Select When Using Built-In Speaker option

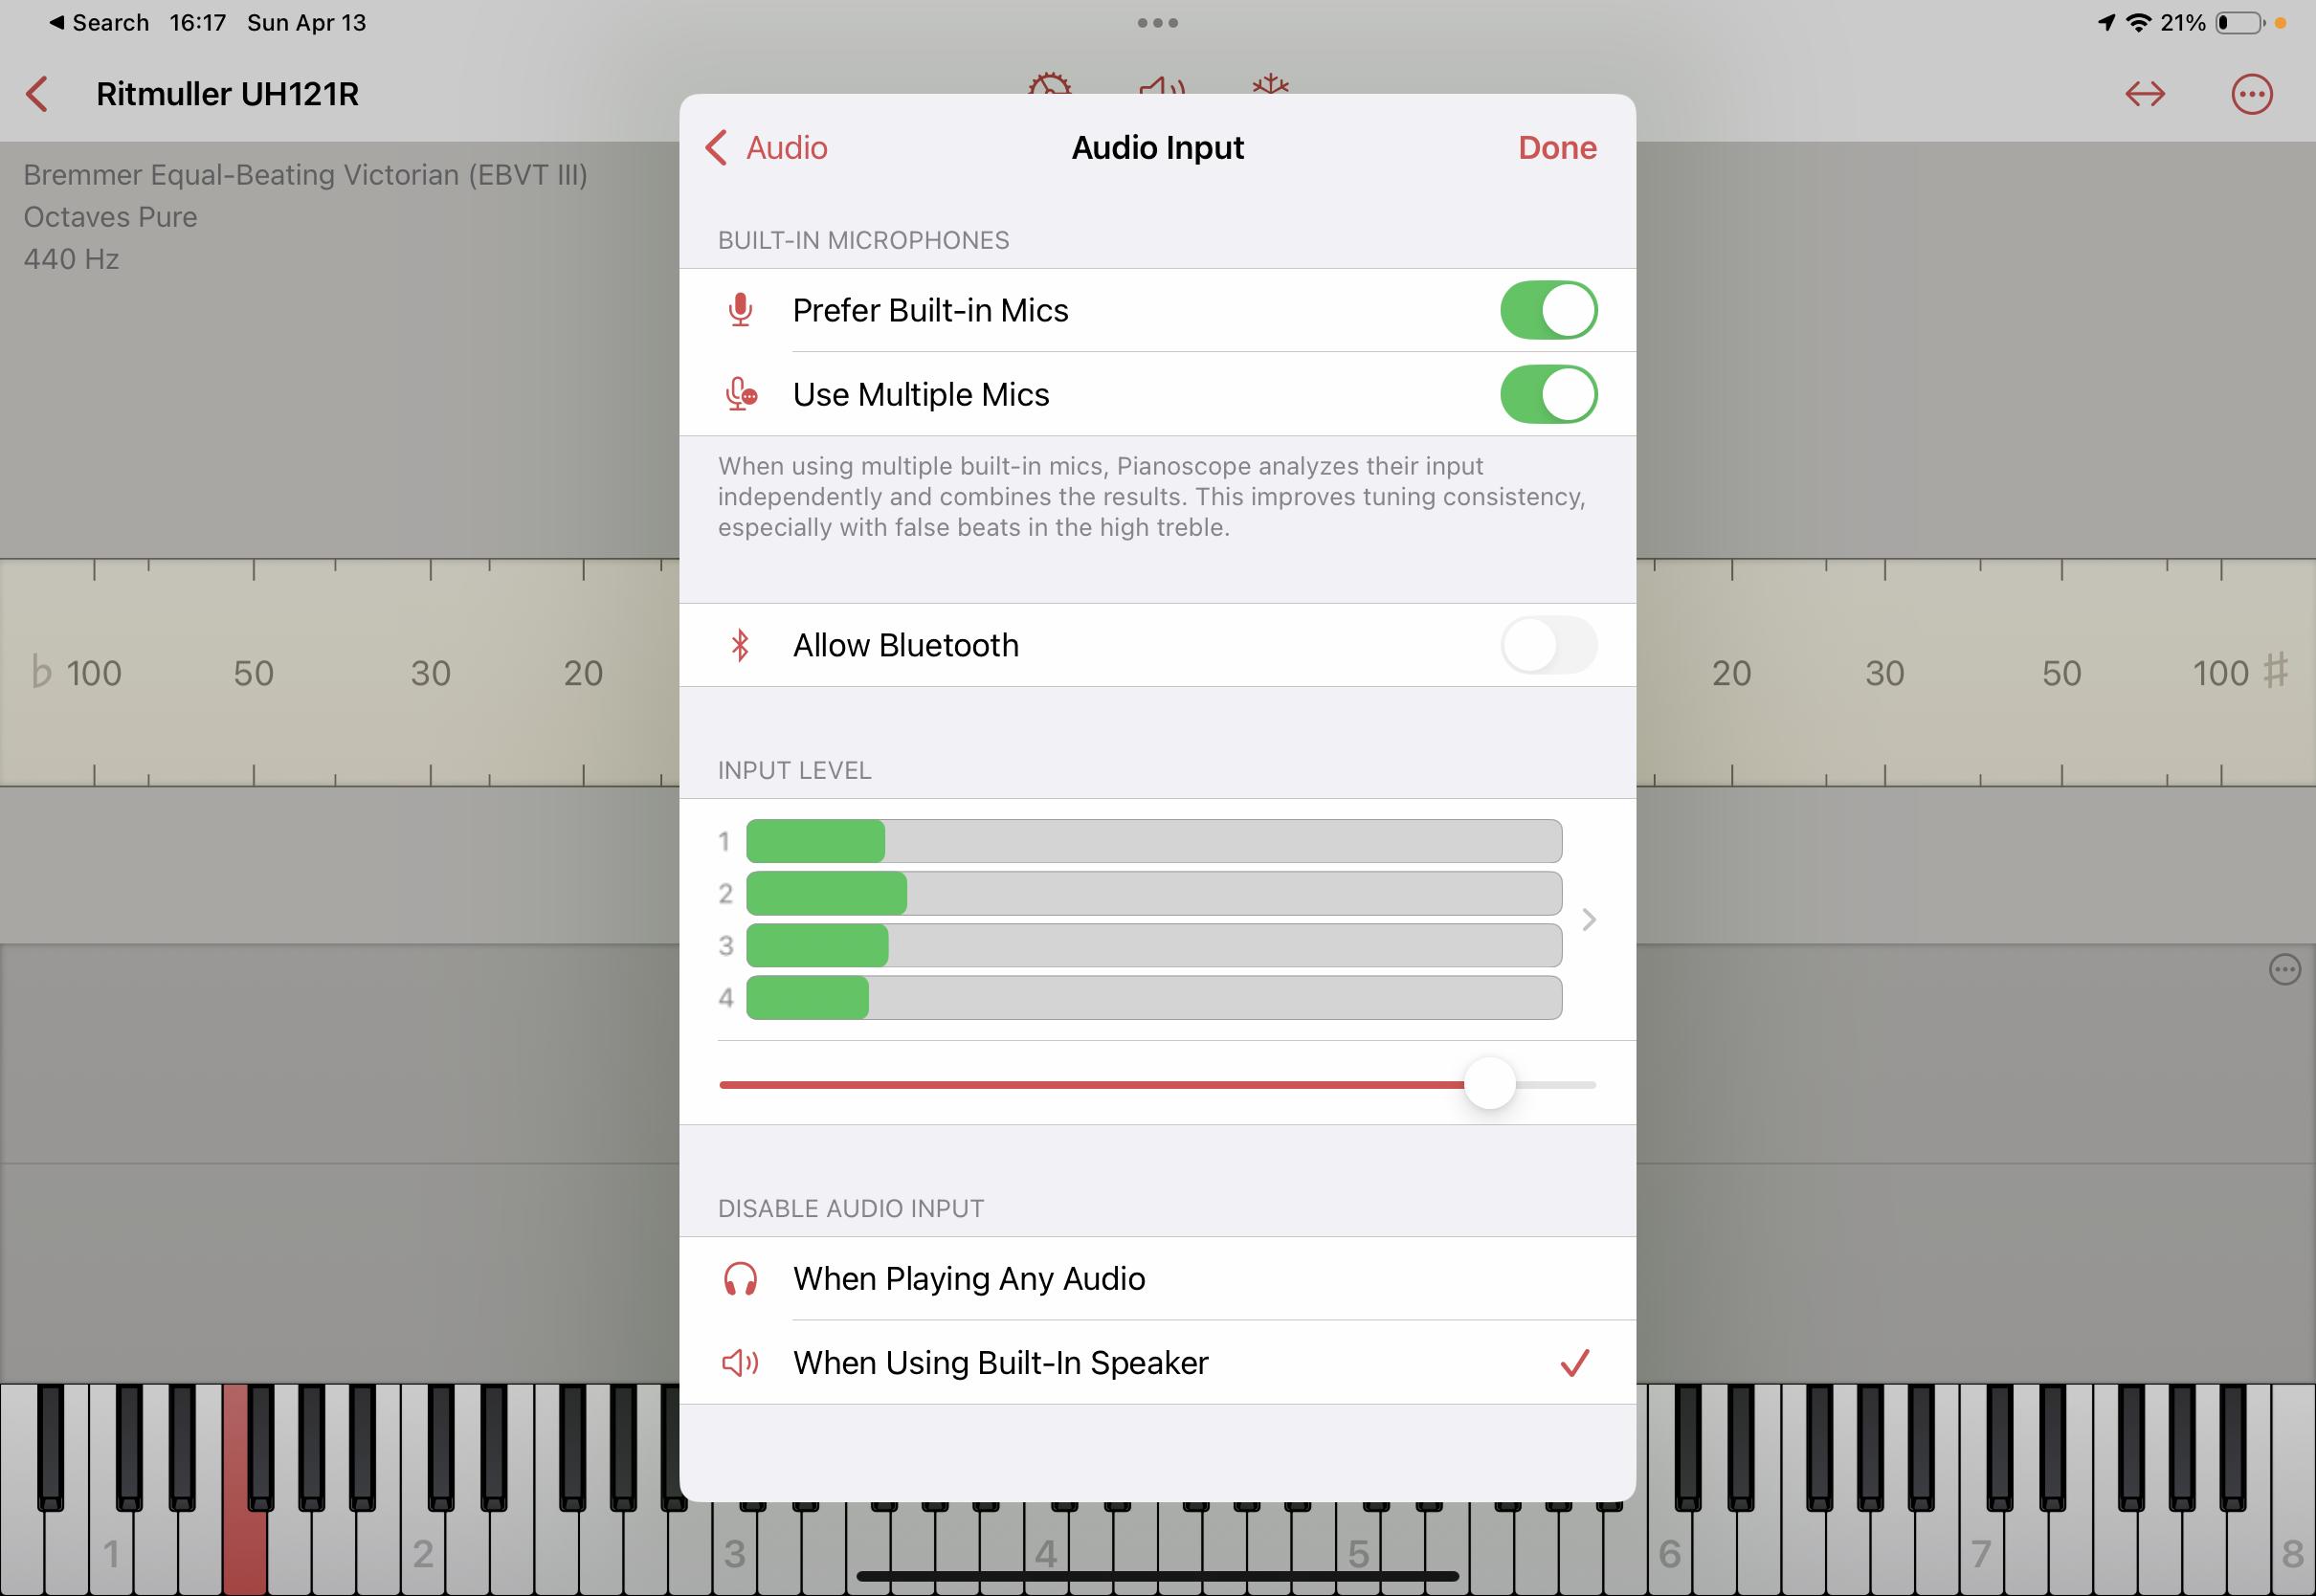[x=1157, y=1362]
